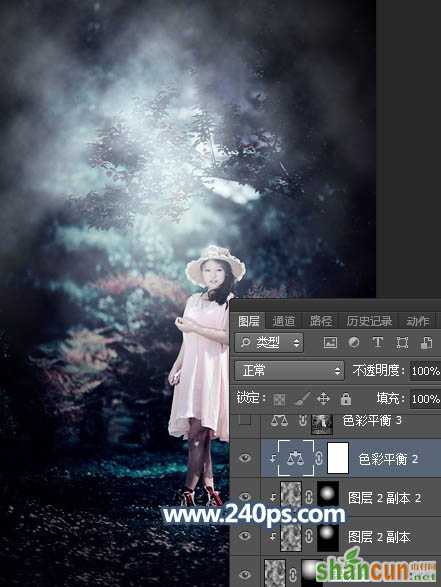Open the 路径 tab
This screenshot has height=587, width=441.
tap(320, 321)
